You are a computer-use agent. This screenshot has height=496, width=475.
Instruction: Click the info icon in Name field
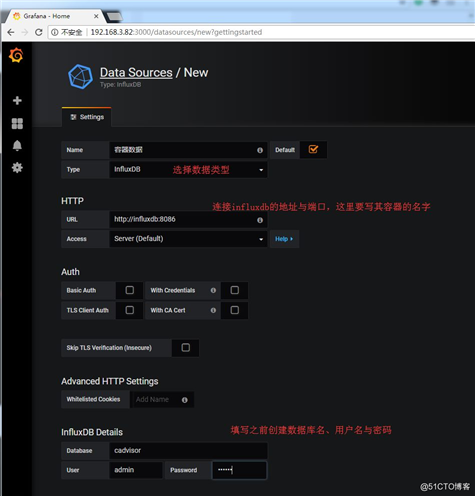[260, 150]
